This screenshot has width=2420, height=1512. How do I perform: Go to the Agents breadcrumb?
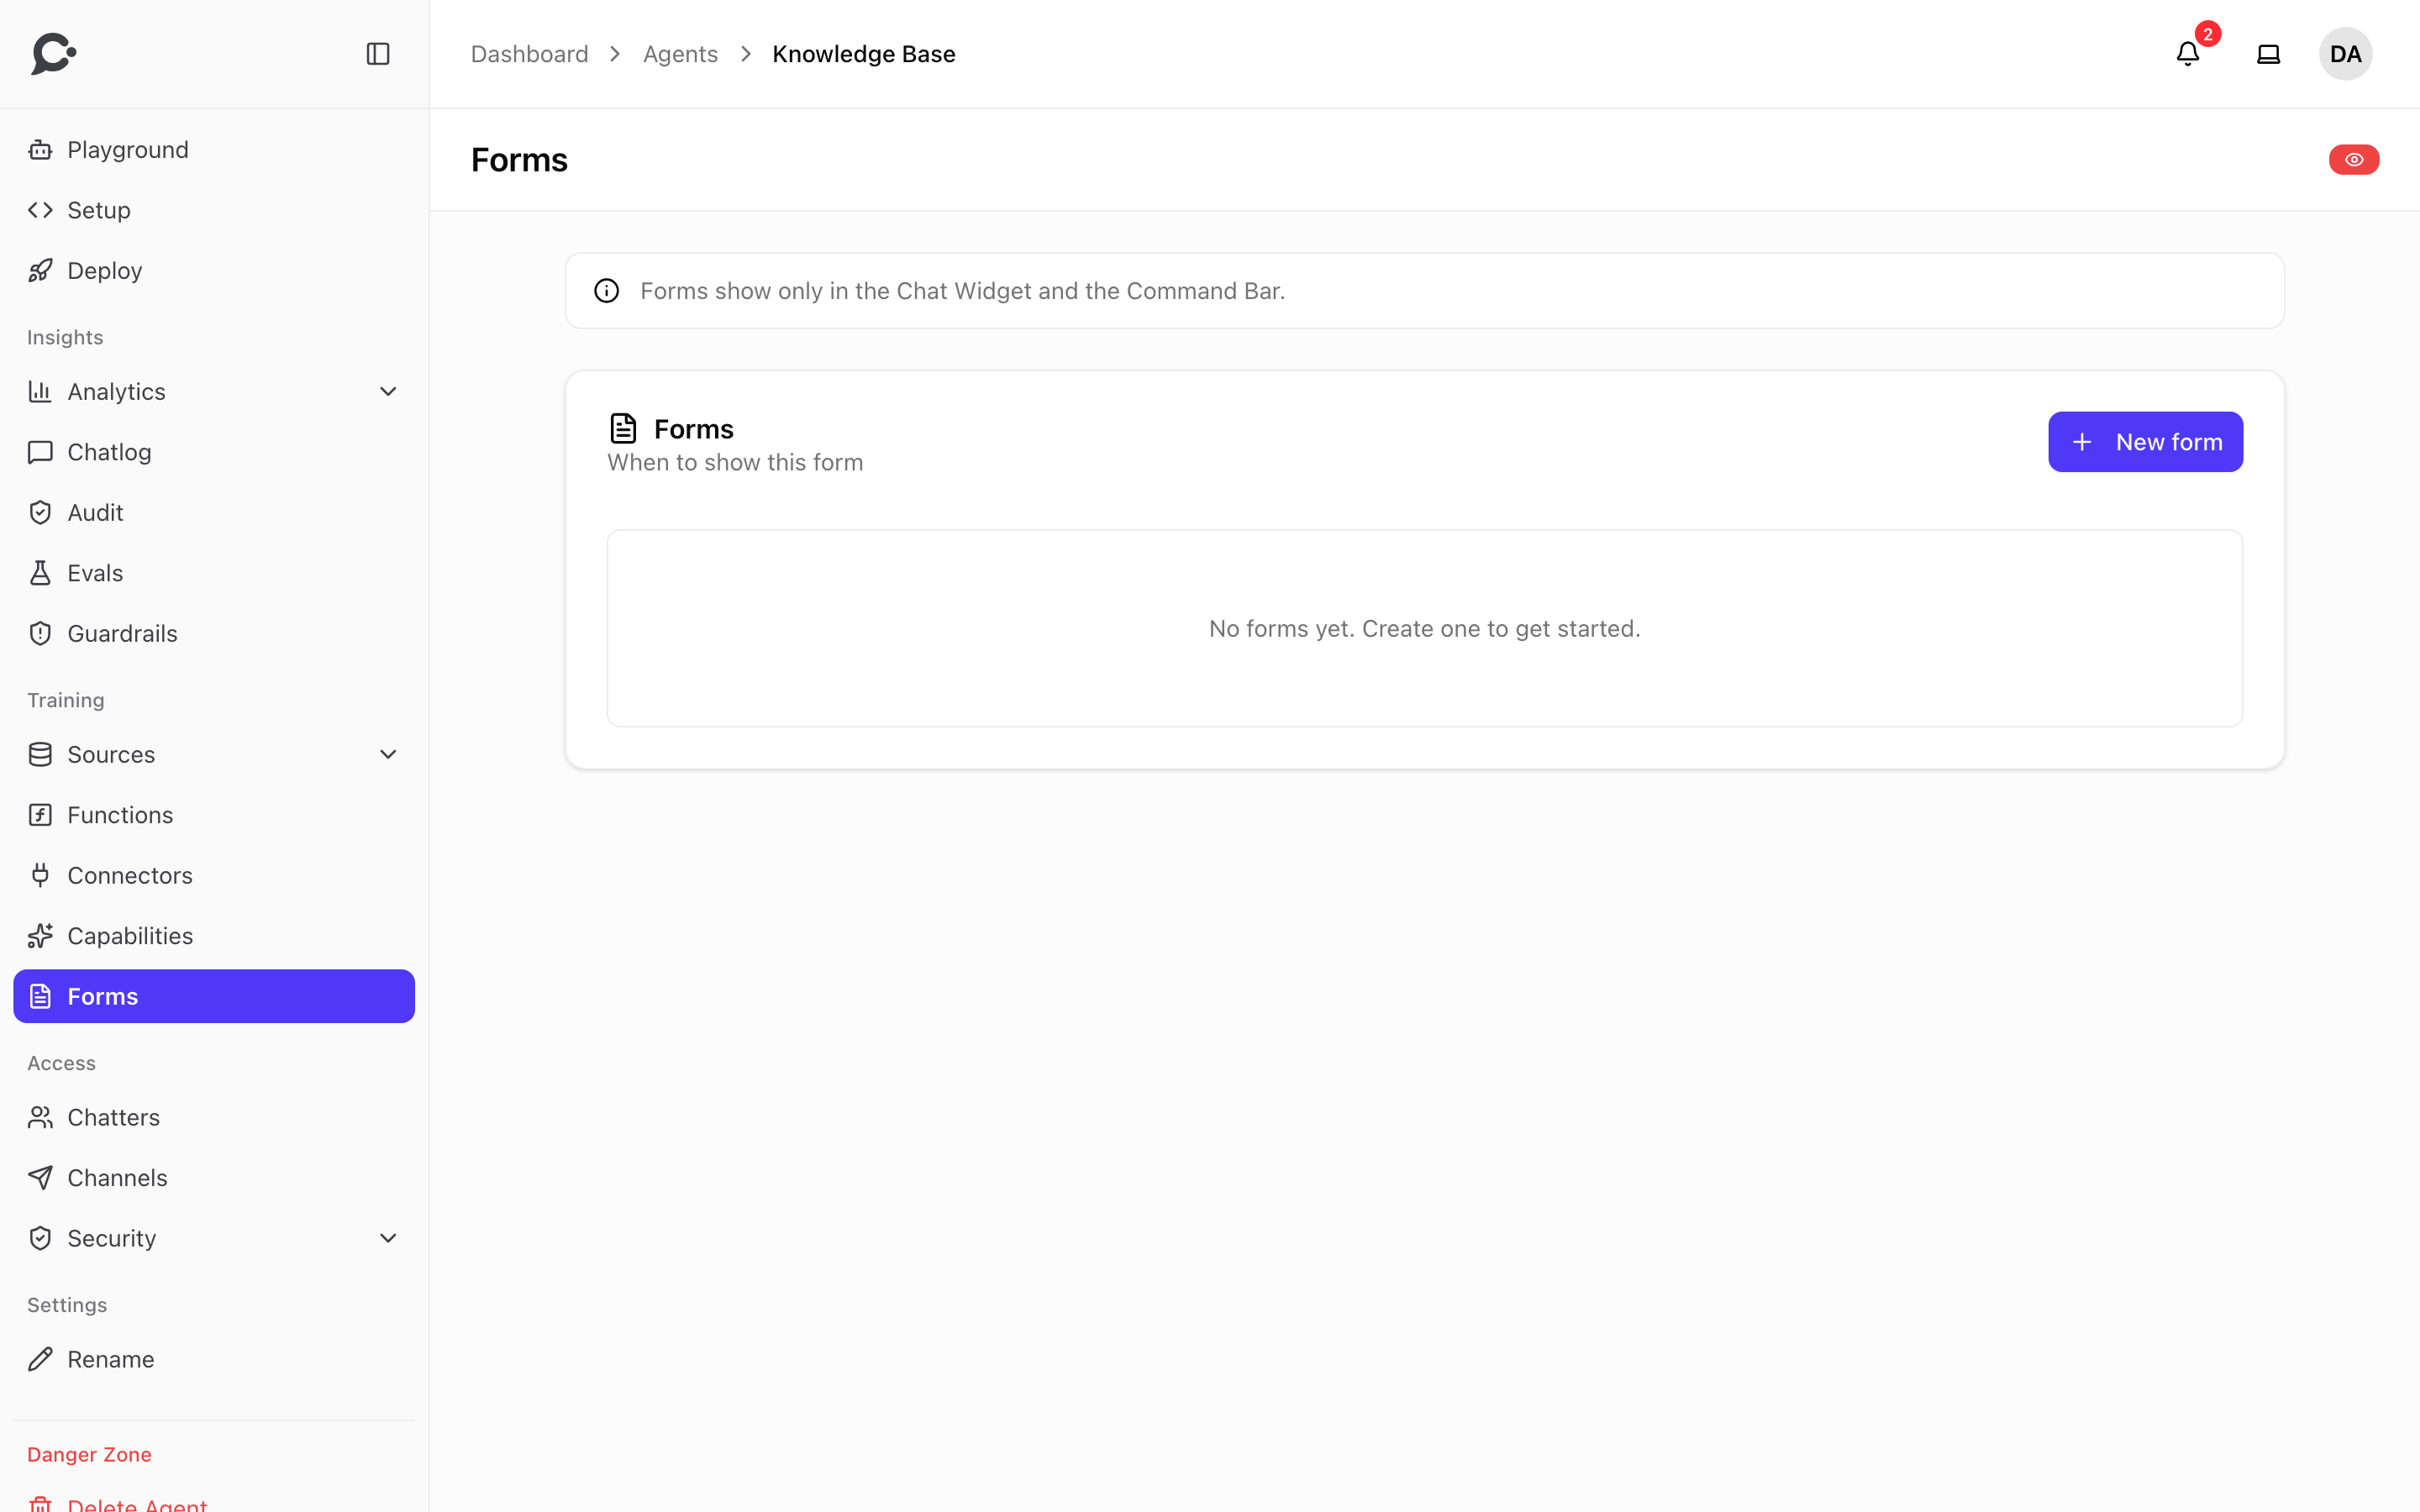pyautogui.click(x=680, y=54)
